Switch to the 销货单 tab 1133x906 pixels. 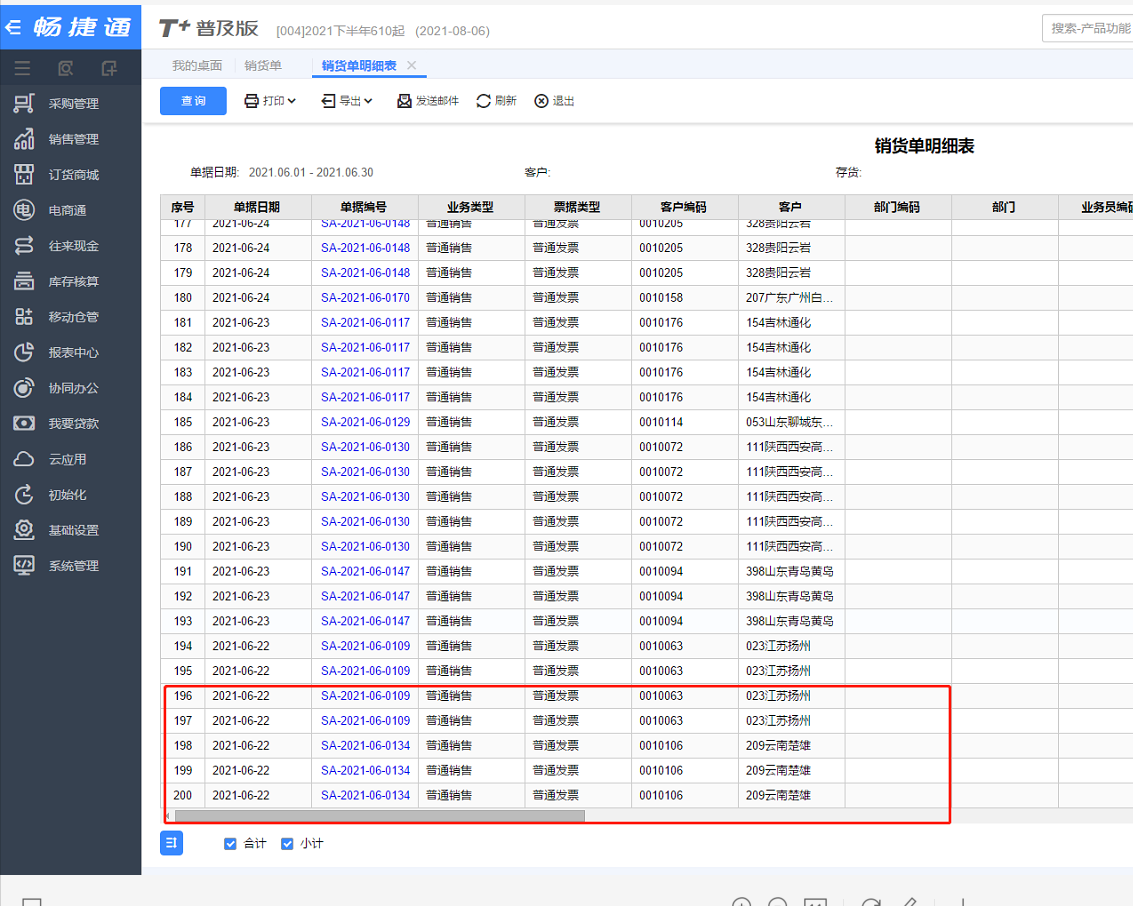(263, 66)
